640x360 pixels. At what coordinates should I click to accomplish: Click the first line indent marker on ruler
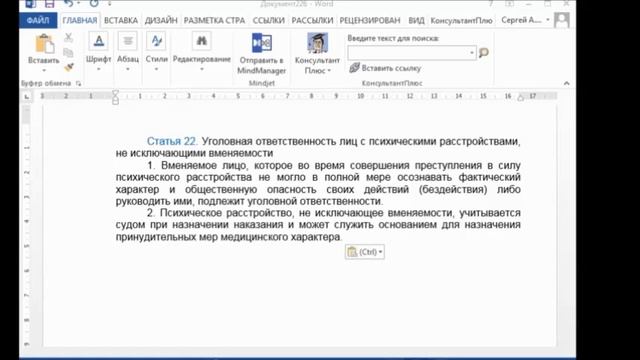pyautogui.click(x=116, y=93)
